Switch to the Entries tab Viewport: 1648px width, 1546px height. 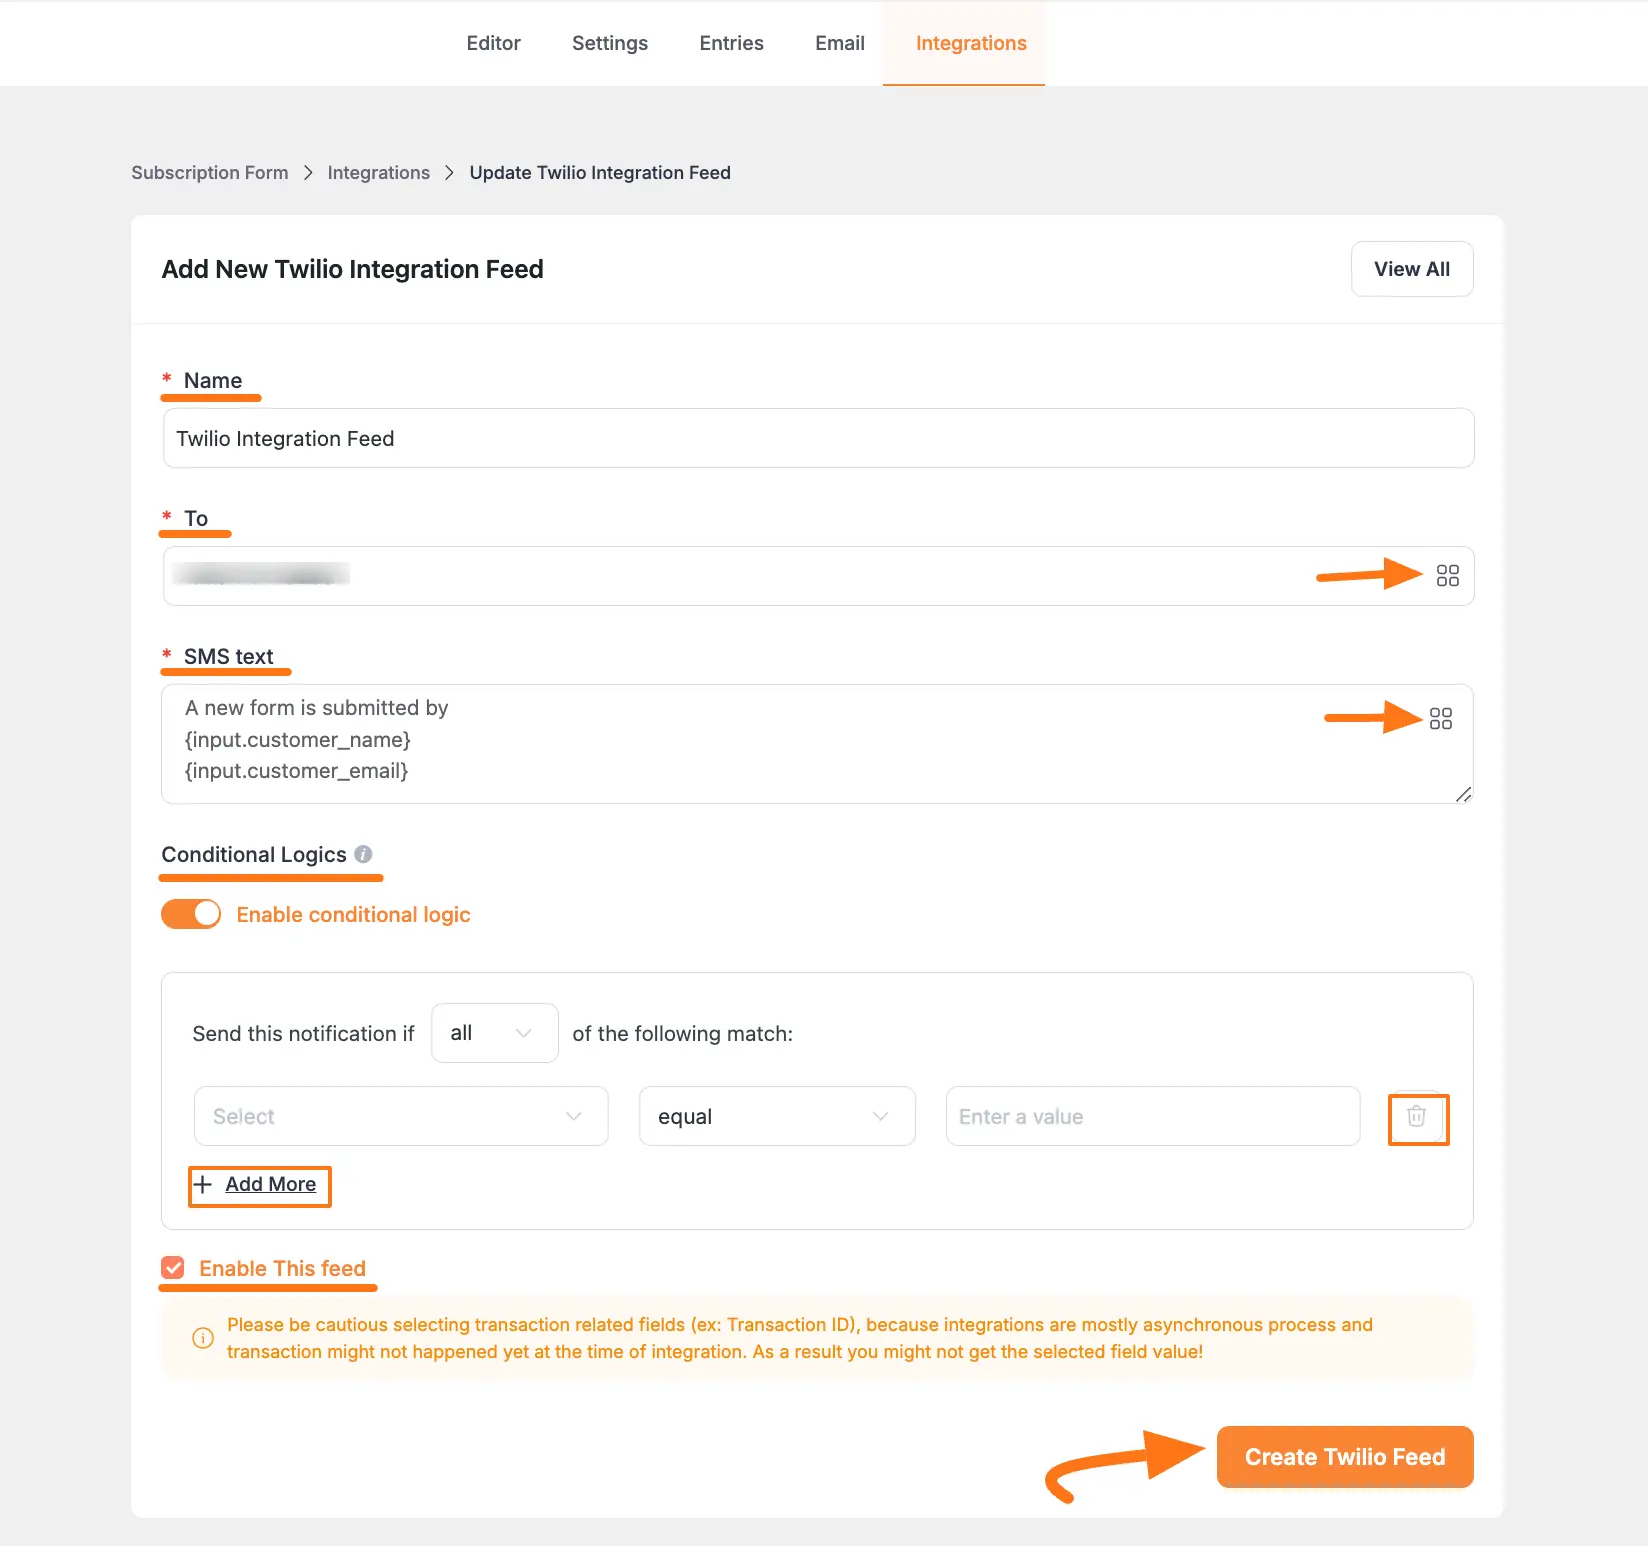click(731, 43)
